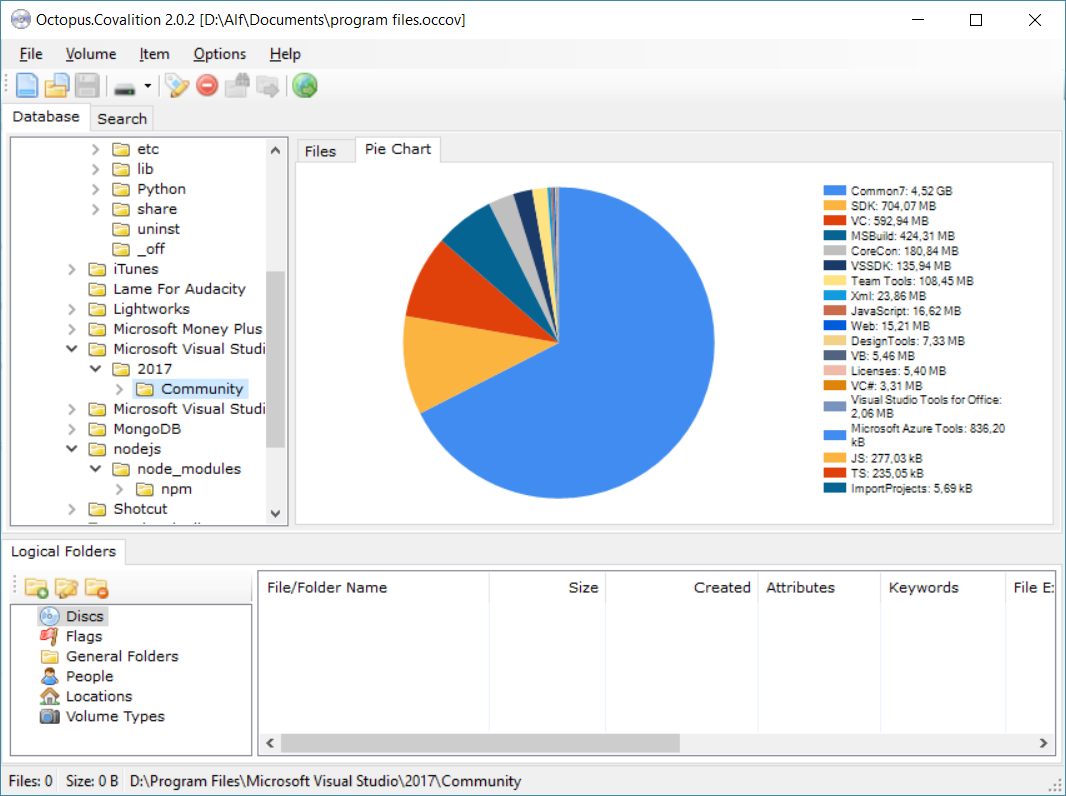Expand the npm folder
The width and height of the screenshot is (1066, 796).
pyautogui.click(x=120, y=489)
